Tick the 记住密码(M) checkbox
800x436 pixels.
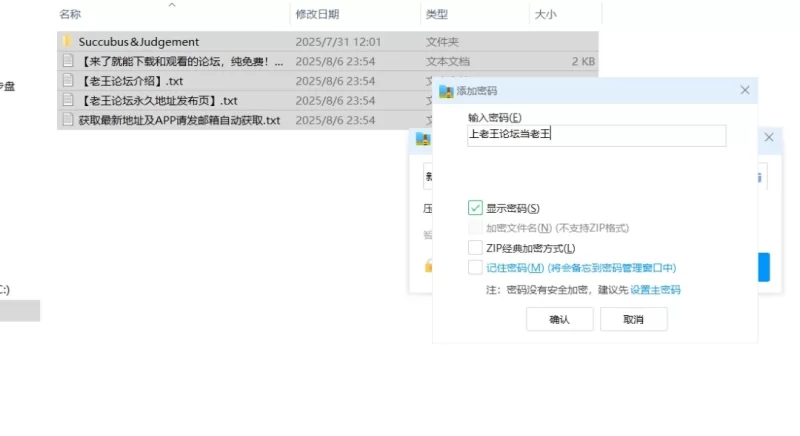(x=475, y=267)
